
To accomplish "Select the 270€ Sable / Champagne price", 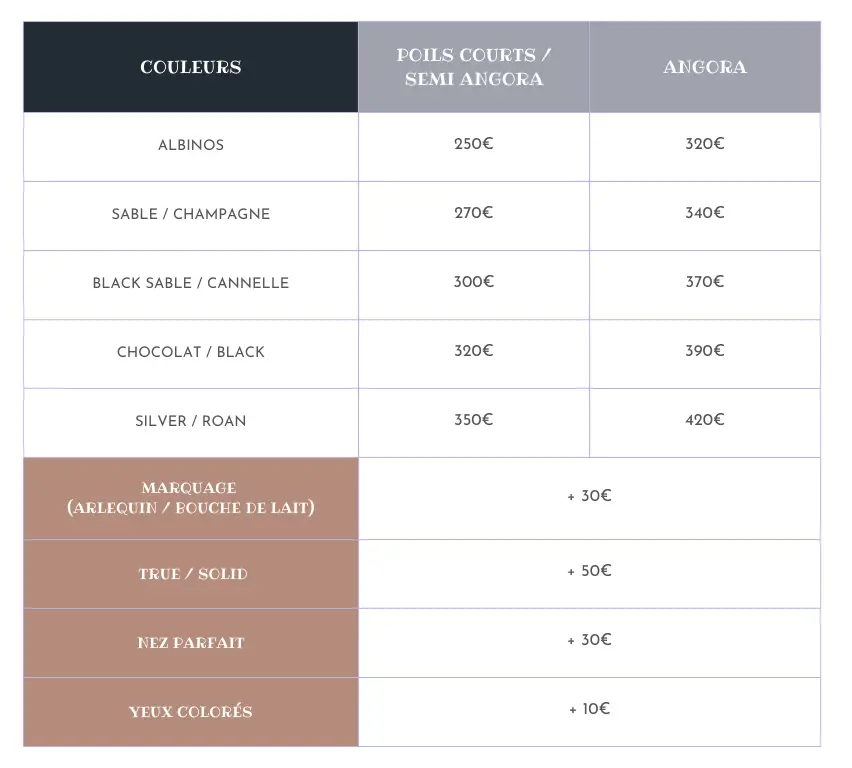I will (474, 213).
